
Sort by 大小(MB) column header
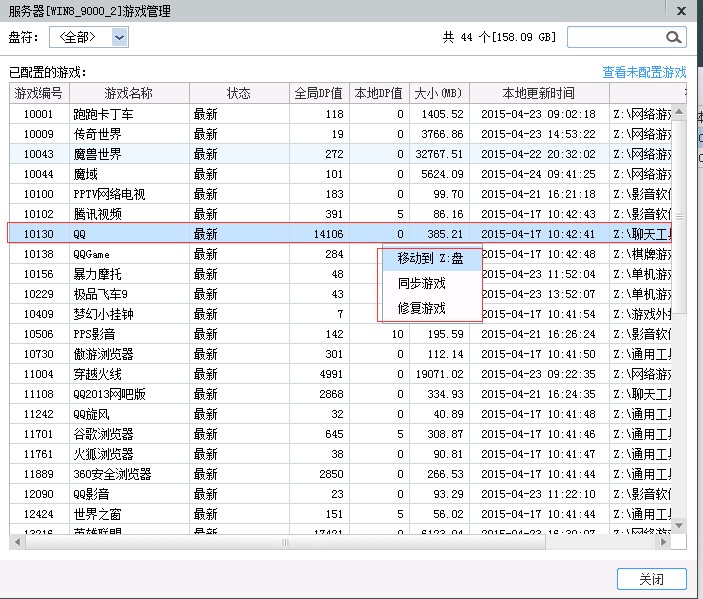[x=439, y=93]
